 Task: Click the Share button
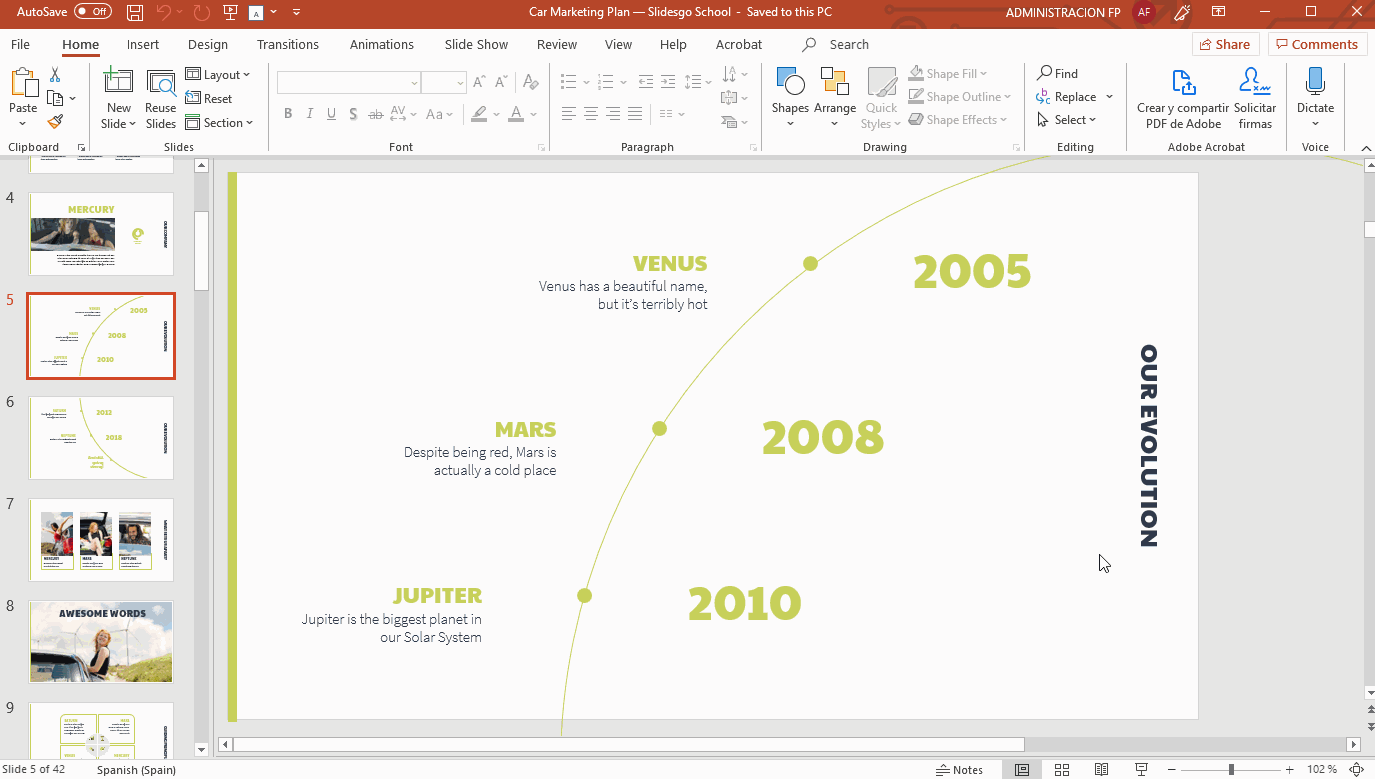click(1224, 44)
